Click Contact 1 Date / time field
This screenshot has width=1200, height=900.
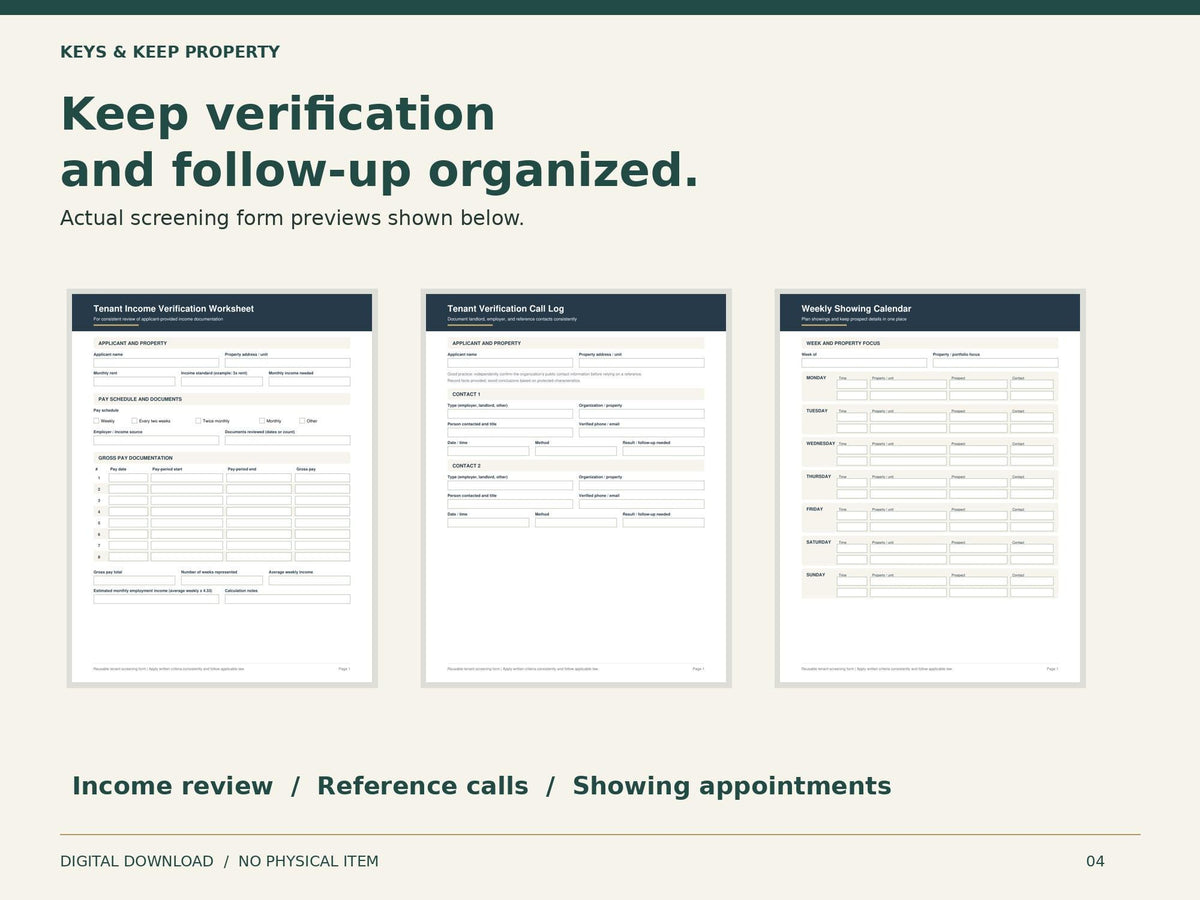488,451
